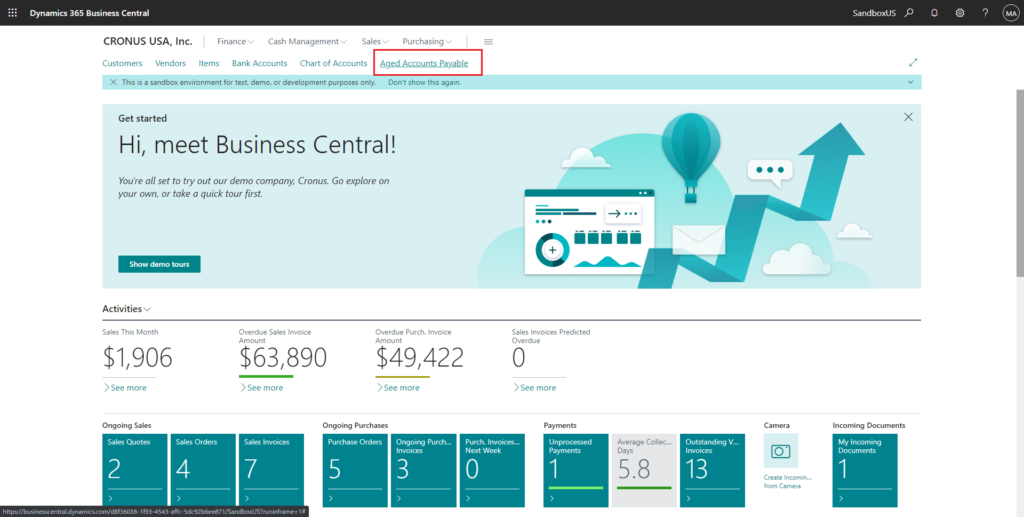Open the Sales Orders tile
Screen dimensions: 1024x517
tap(203, 471)
